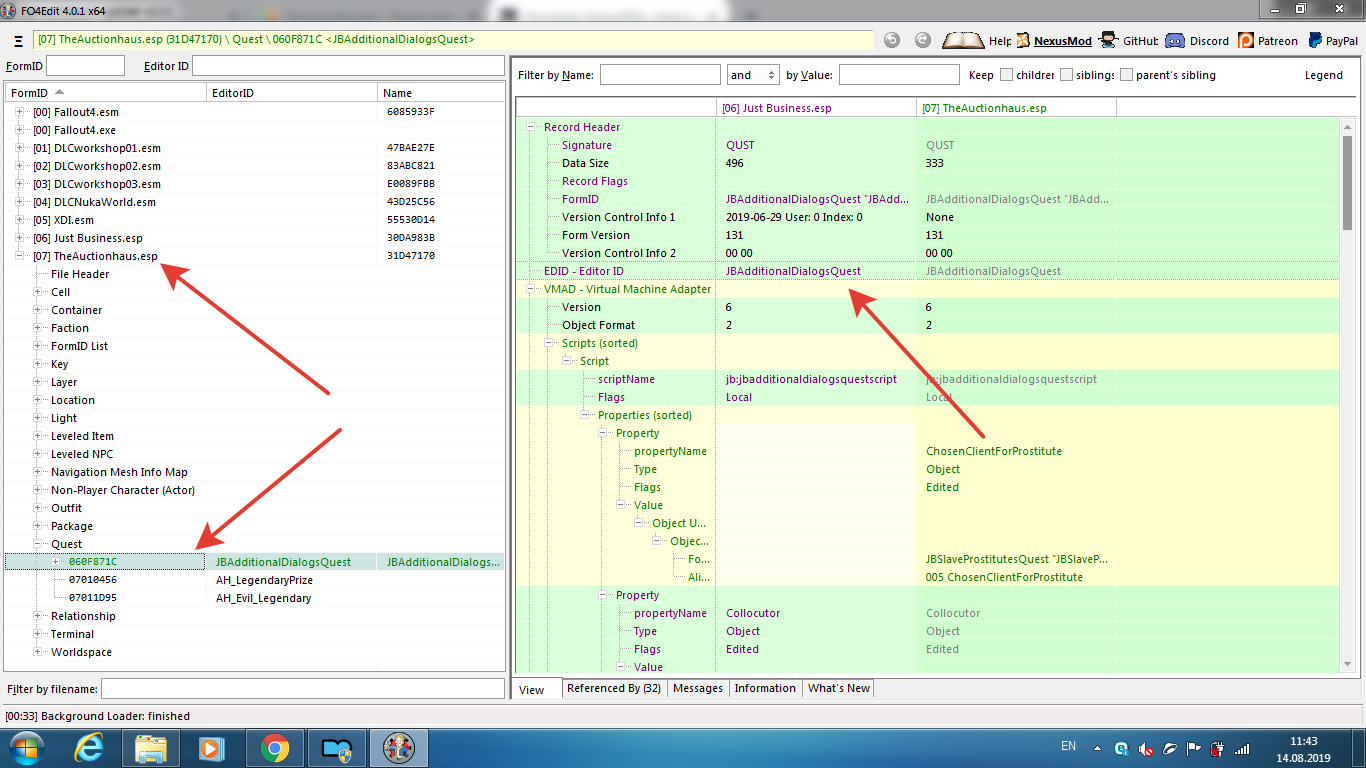Image resolution: width=1366 pixels, height=768 pixels.
Task: Enable the Keep siblings checkbox
Action: click(1066, 75)
